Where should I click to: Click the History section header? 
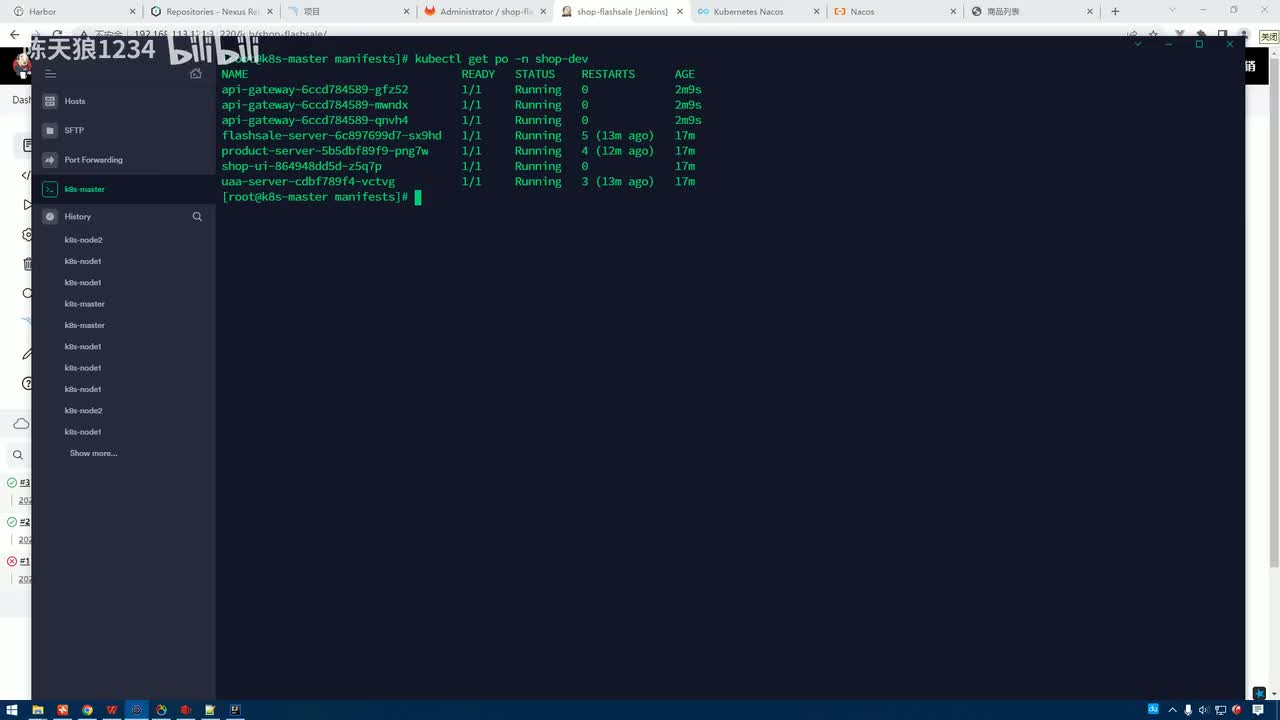[x=78, y=216]
